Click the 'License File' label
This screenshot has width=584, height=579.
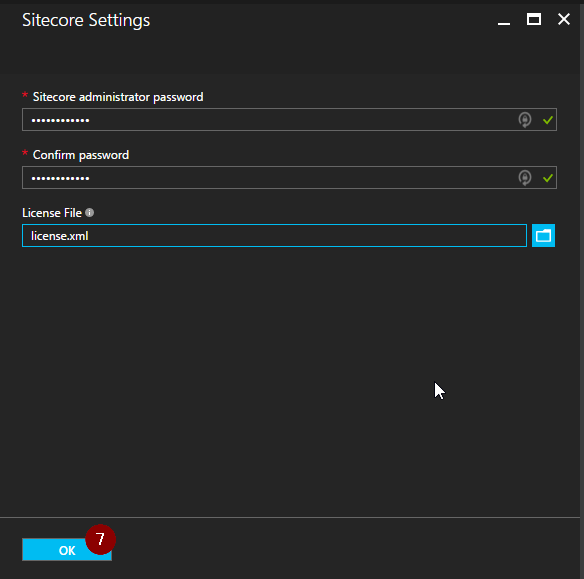(52, 213)
